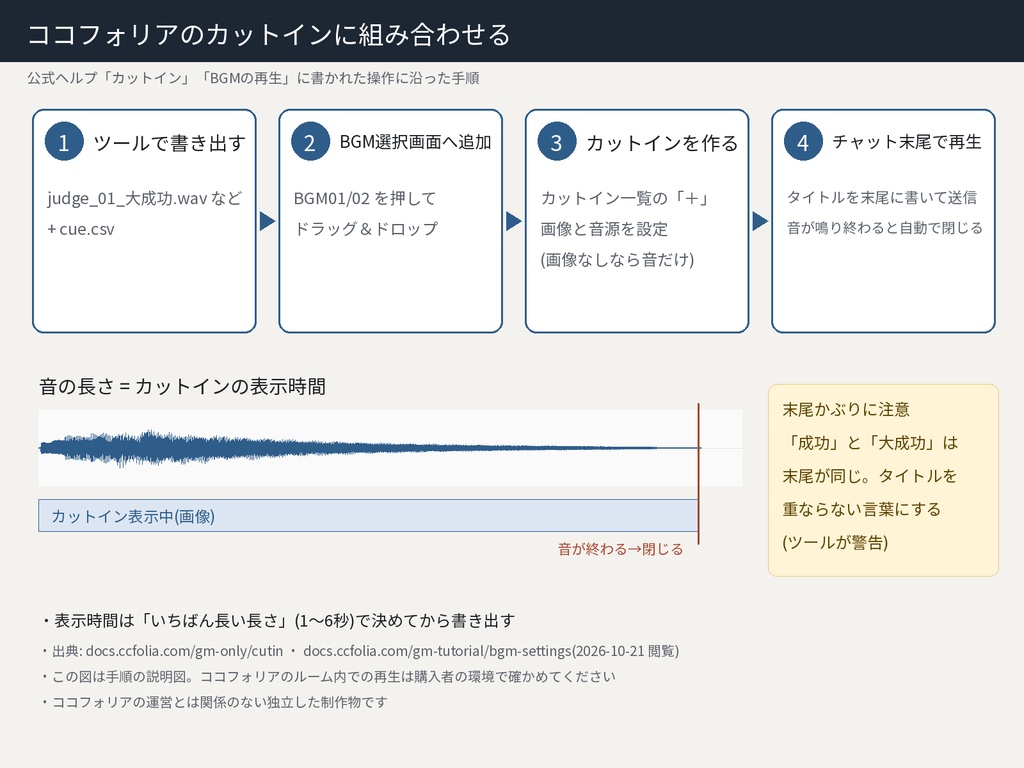Open the docs.ccfolia.com/gm-only/cutin reference
Screen dimensions: 1024x768
click(184, 651)
